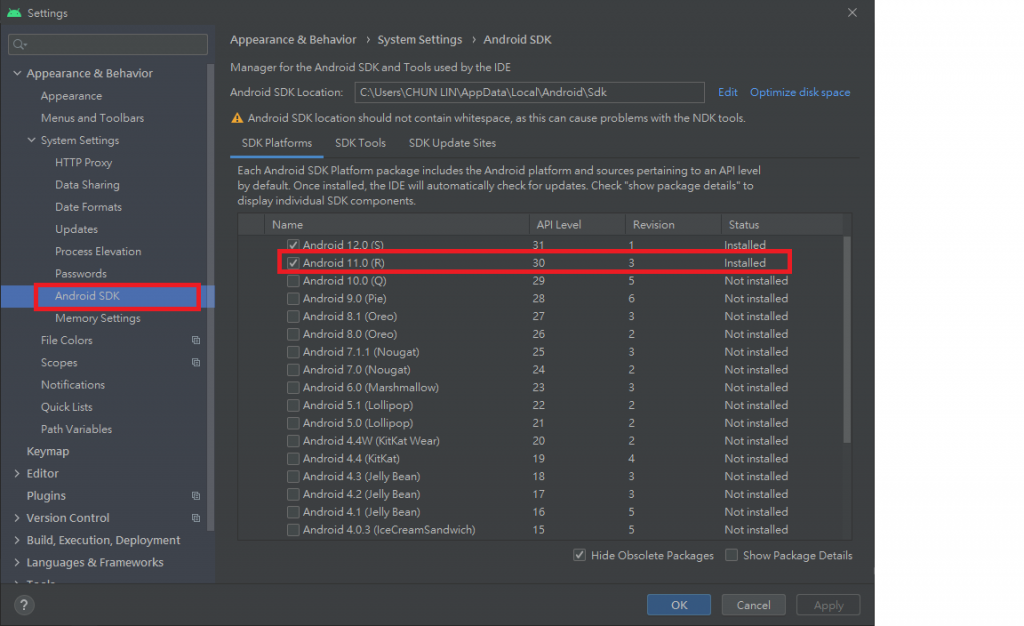Expand the Build, Execution, Deployment node
The height and width of the screenshot is (626, 1024).
(17, 540)
